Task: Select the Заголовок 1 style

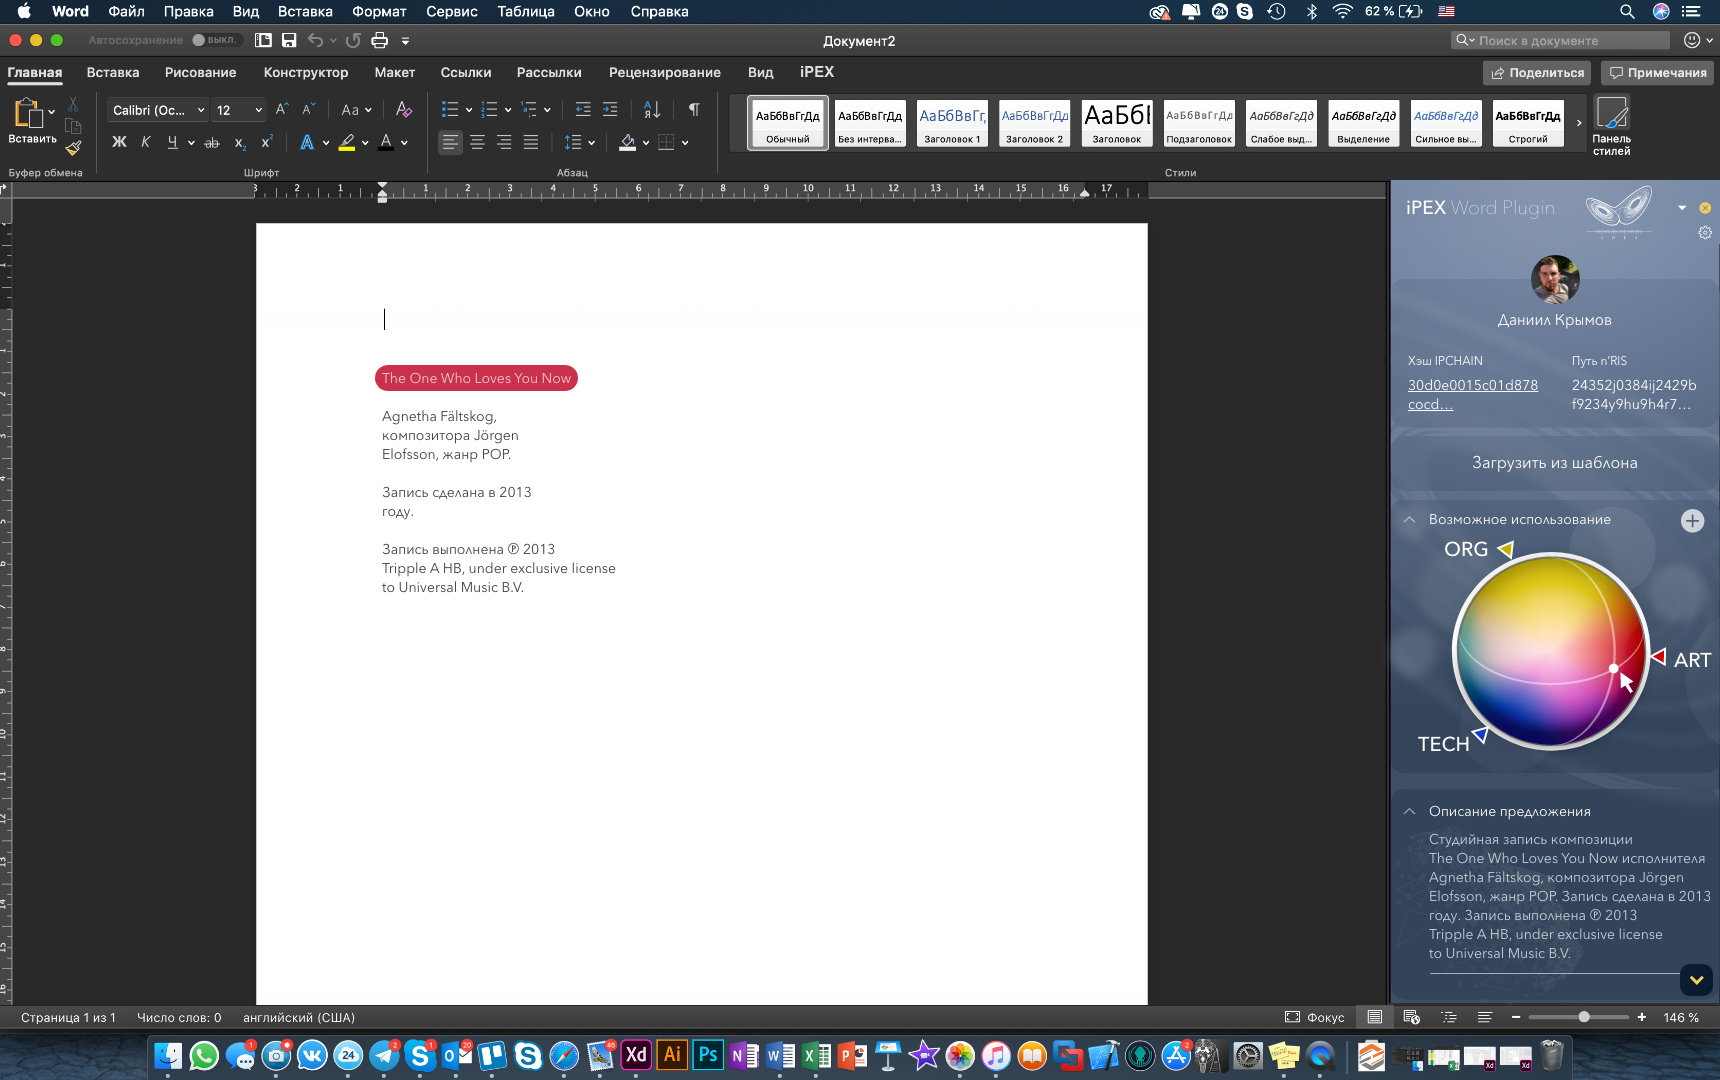Action: 952,124
